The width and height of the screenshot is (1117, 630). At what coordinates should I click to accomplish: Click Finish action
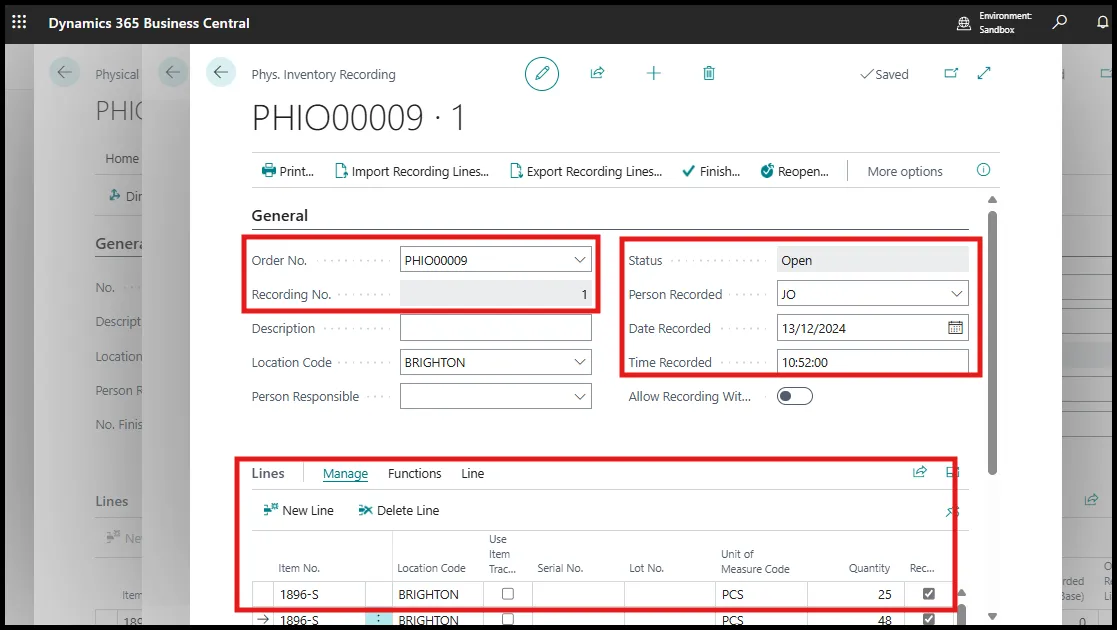click(711, 171)
